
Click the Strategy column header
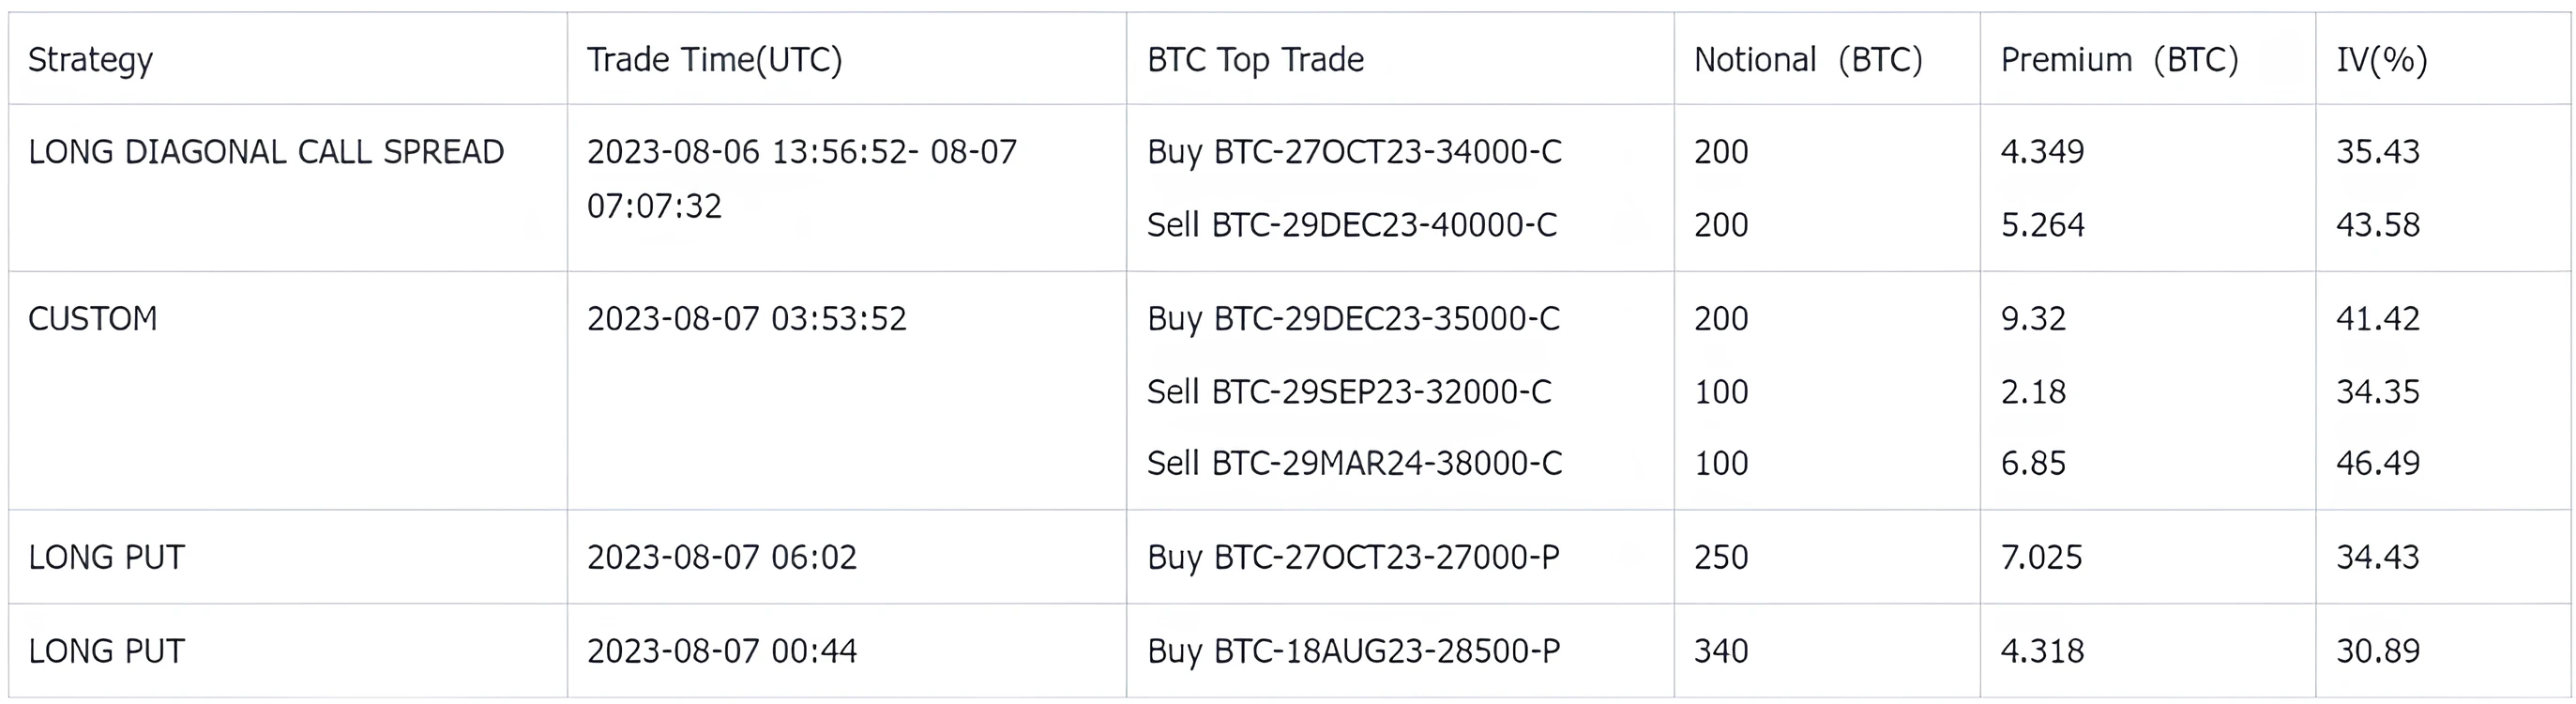coord(90,60)
